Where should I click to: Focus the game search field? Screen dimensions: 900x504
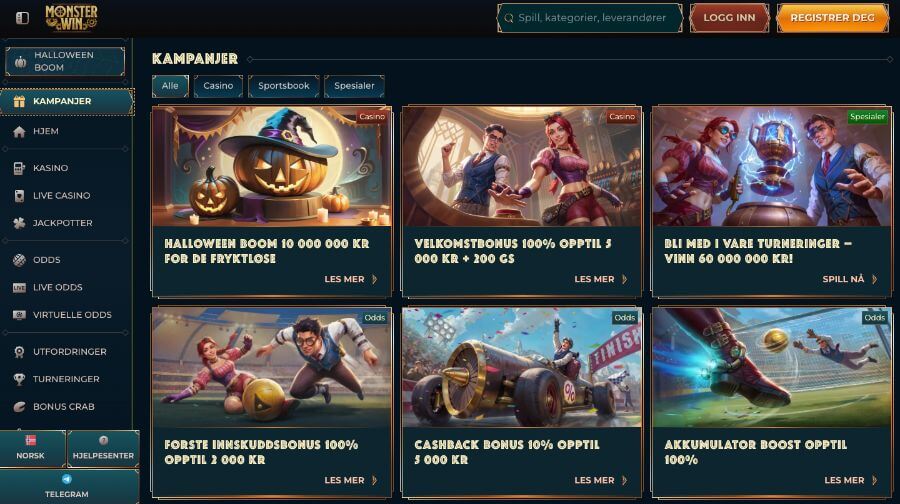(590, 18)
